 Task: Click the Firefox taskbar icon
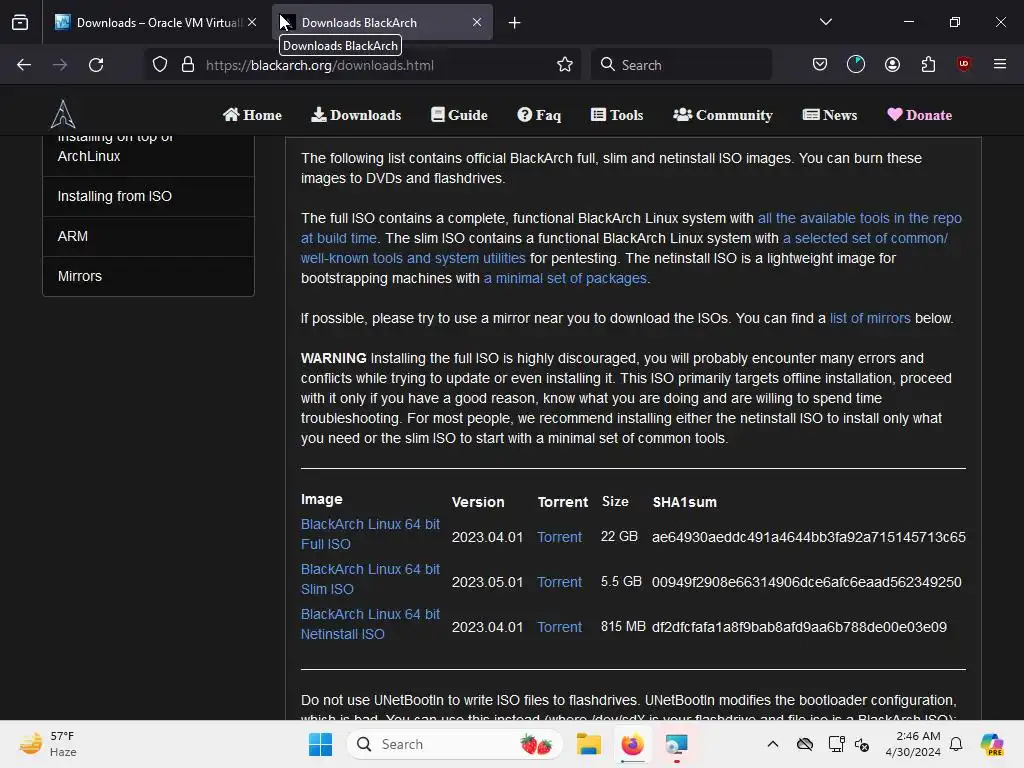point(632,744)
